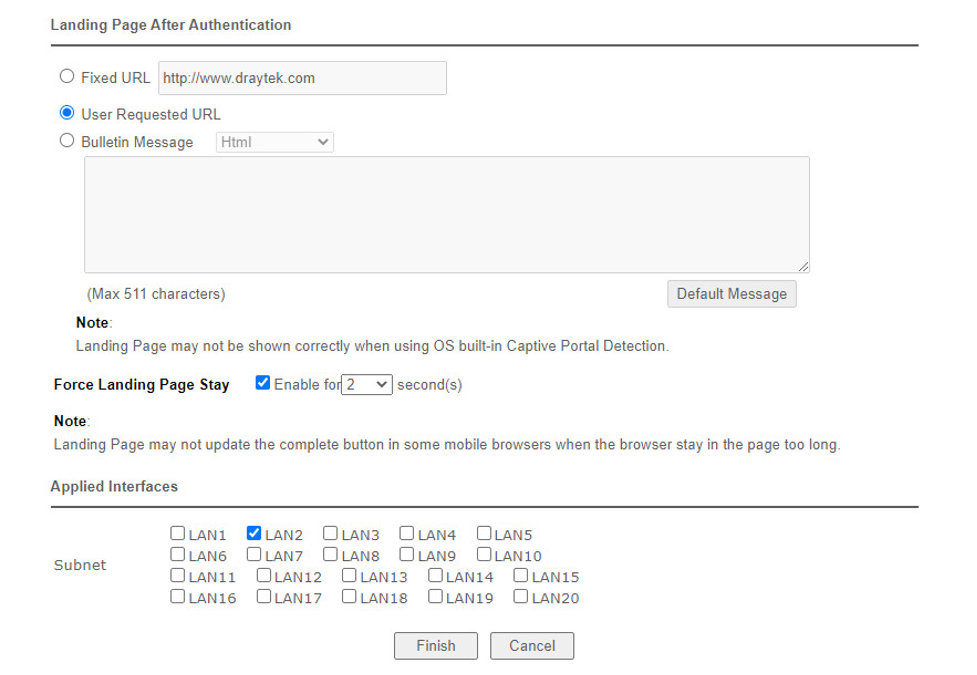Enable the LAN16 subnet checkbox
Viewport: 977px width, 675px height.
[178, 596]
